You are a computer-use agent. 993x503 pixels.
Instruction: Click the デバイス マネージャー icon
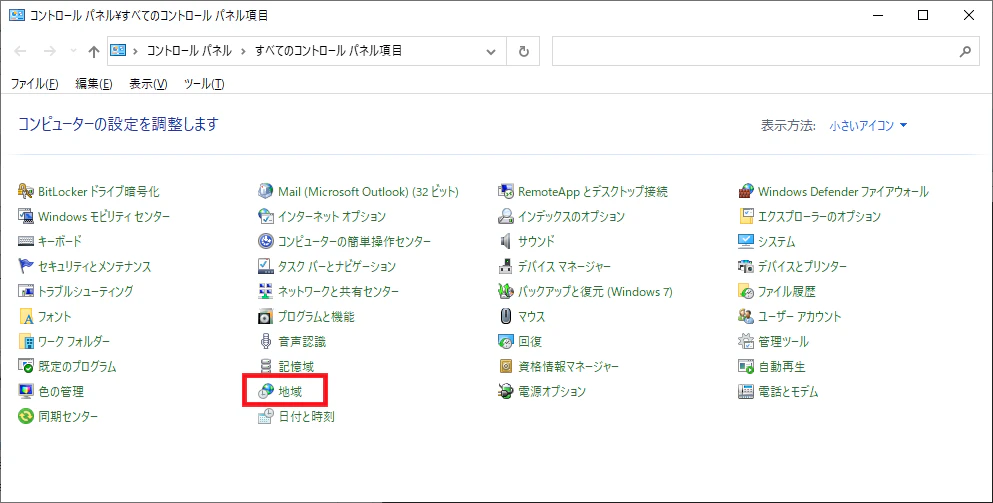505,266
